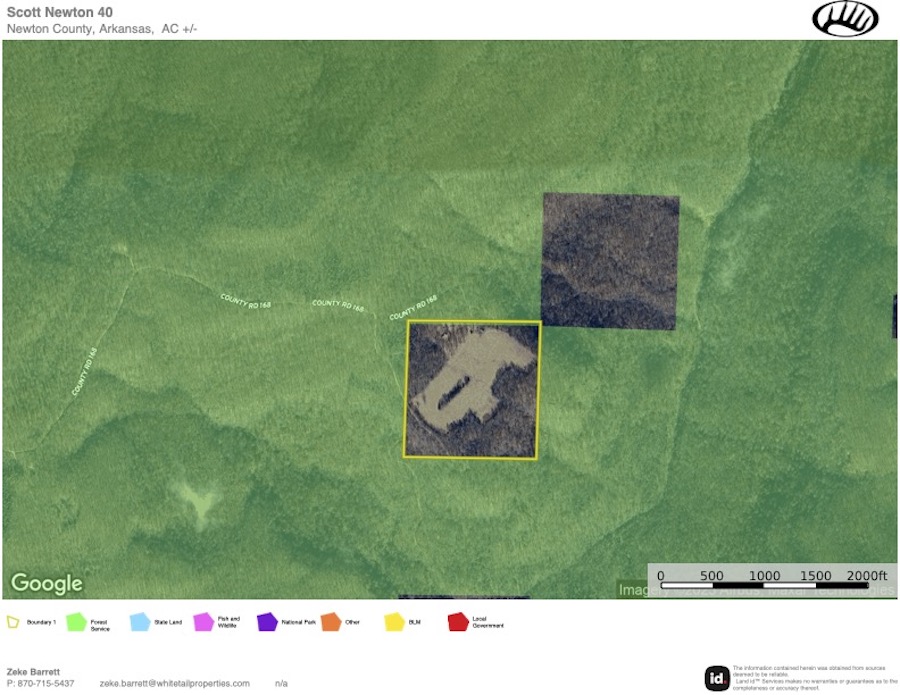900x695 pixels.
Task: Click the orange Other legend swatch
Action: coord(331,622)
